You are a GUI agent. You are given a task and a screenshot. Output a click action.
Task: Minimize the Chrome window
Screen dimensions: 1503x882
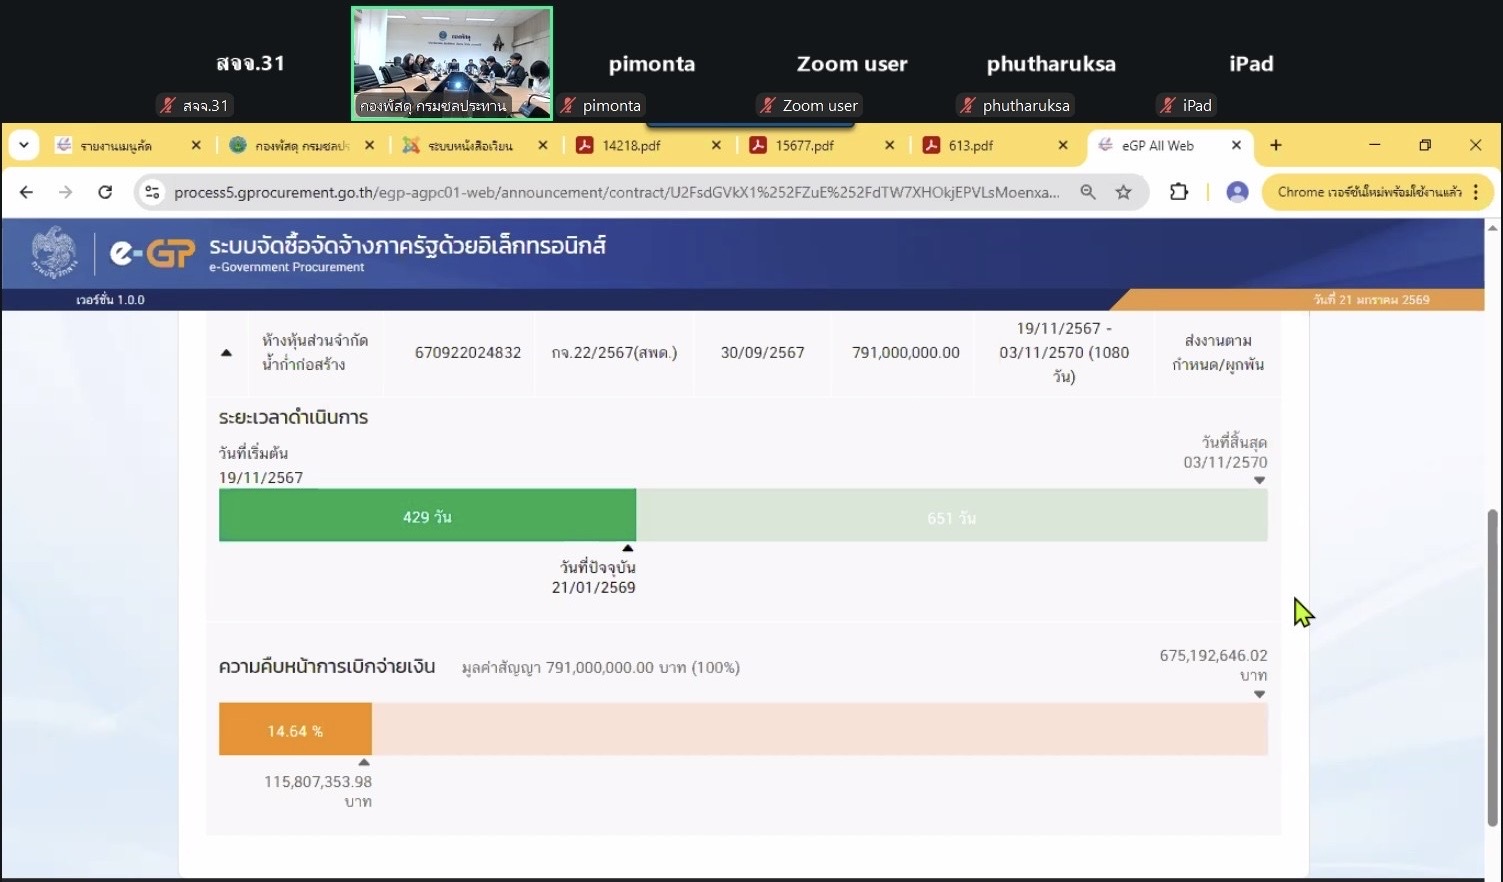coord(1375,145)
